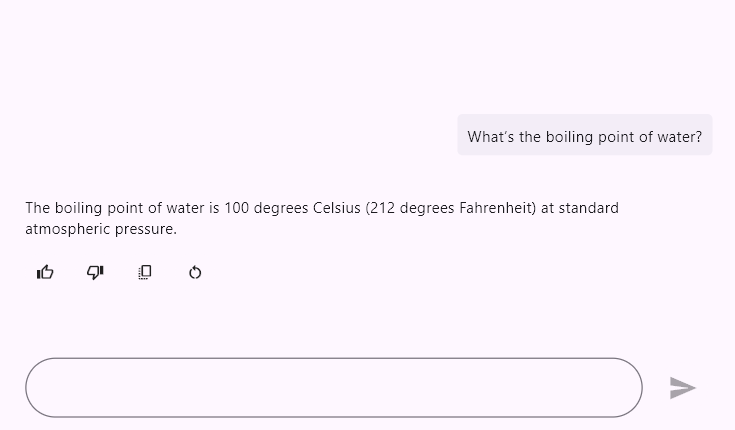Copy the assistant's response
The width and height of the screenshot is (735, 430).
pos(145,272)
